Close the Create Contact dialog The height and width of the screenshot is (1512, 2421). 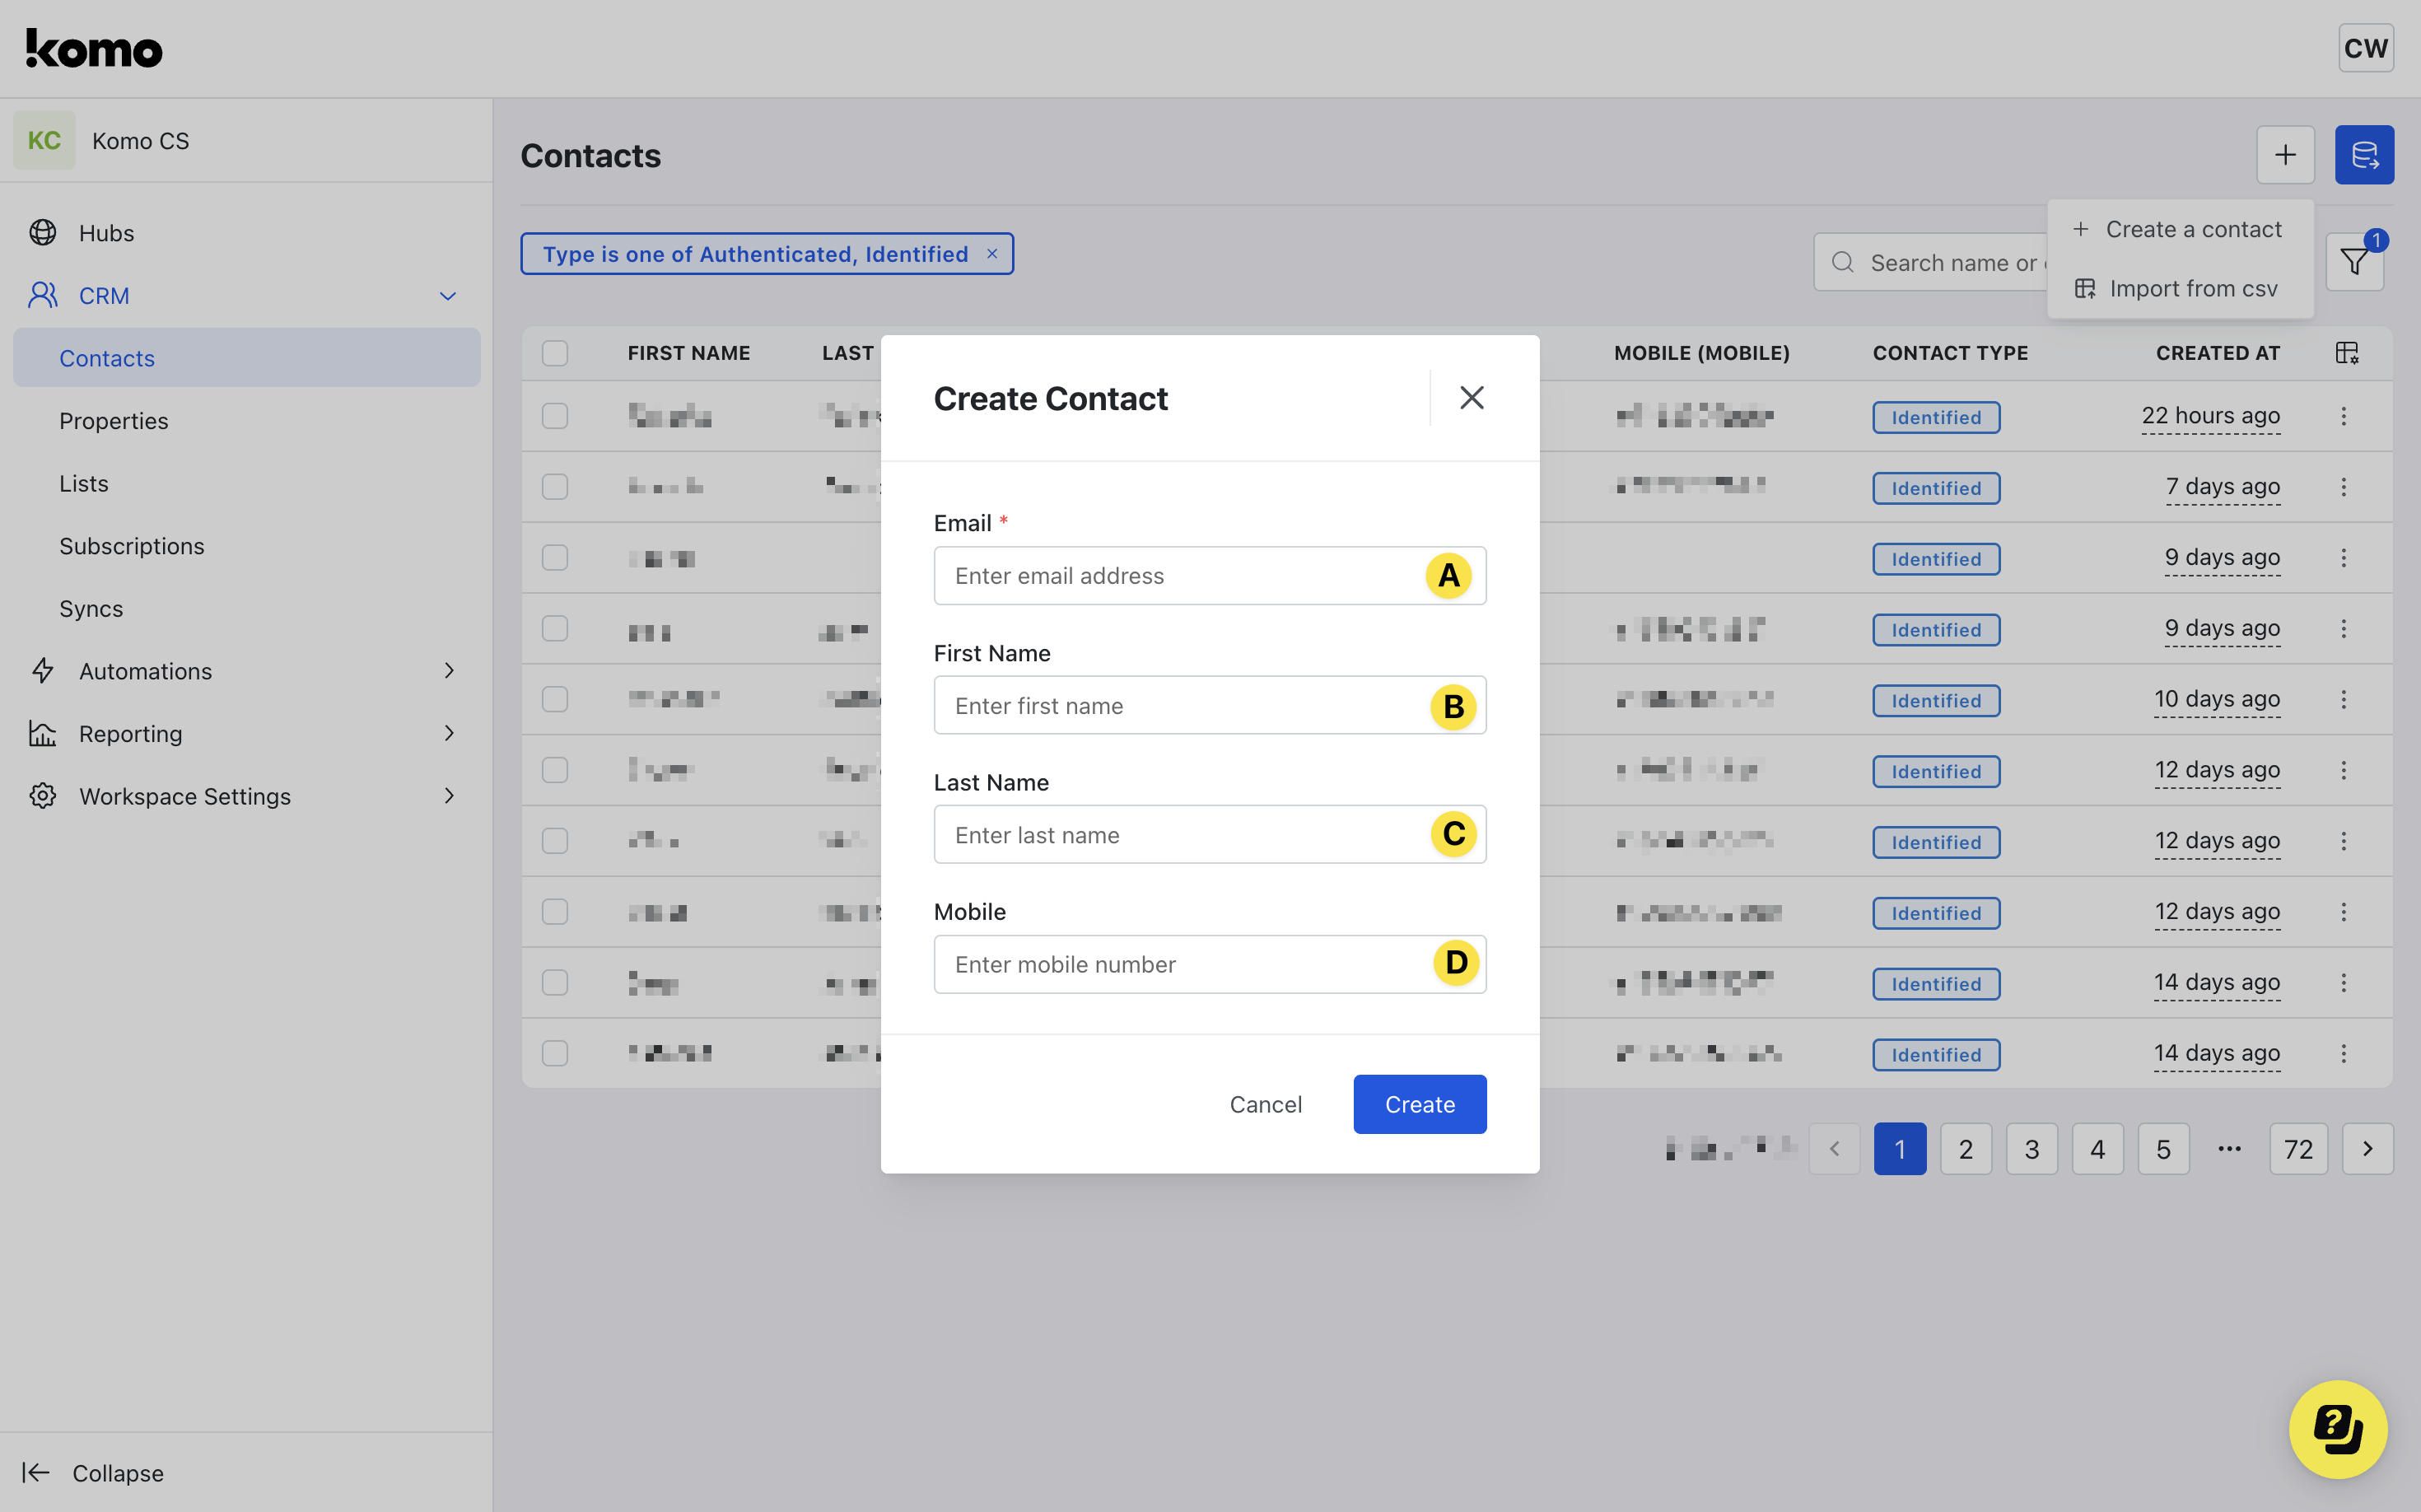pyautogui.click(x=1471, y=398)
